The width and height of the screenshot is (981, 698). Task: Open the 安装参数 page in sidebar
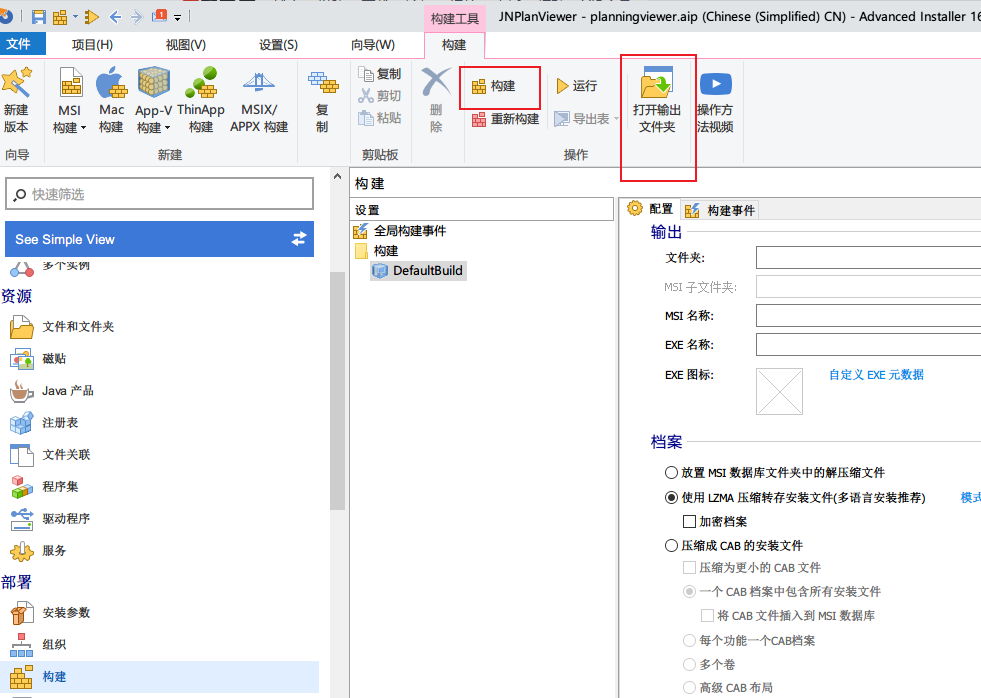point(51,613)
